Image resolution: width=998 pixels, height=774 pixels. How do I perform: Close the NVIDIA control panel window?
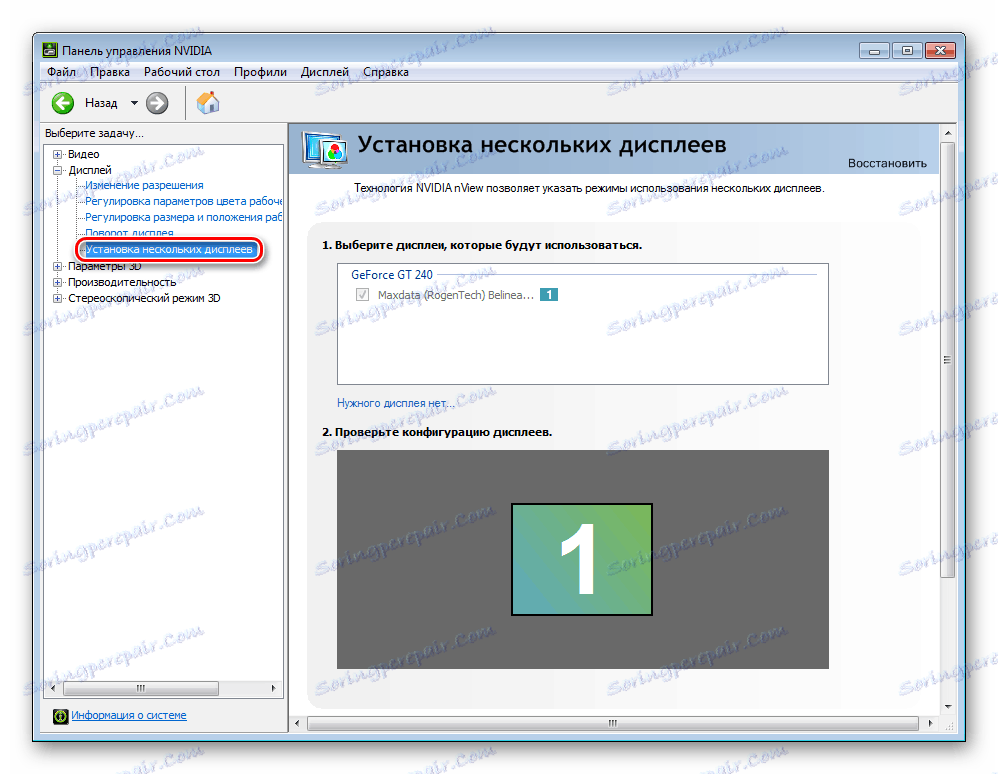coord(940,50)
